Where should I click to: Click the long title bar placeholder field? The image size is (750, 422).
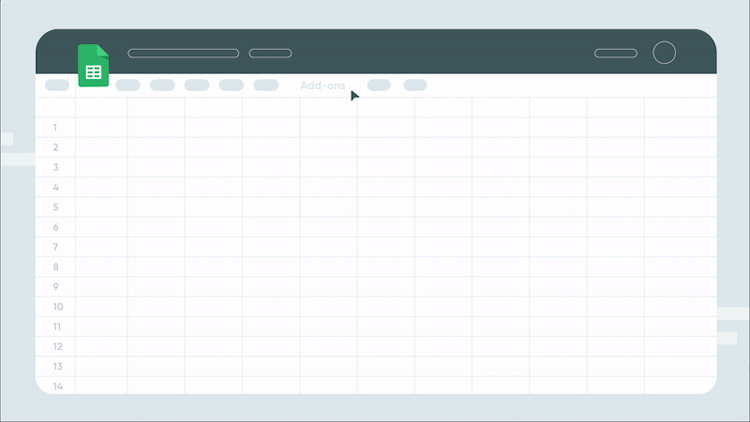click(x=183, y=53)
